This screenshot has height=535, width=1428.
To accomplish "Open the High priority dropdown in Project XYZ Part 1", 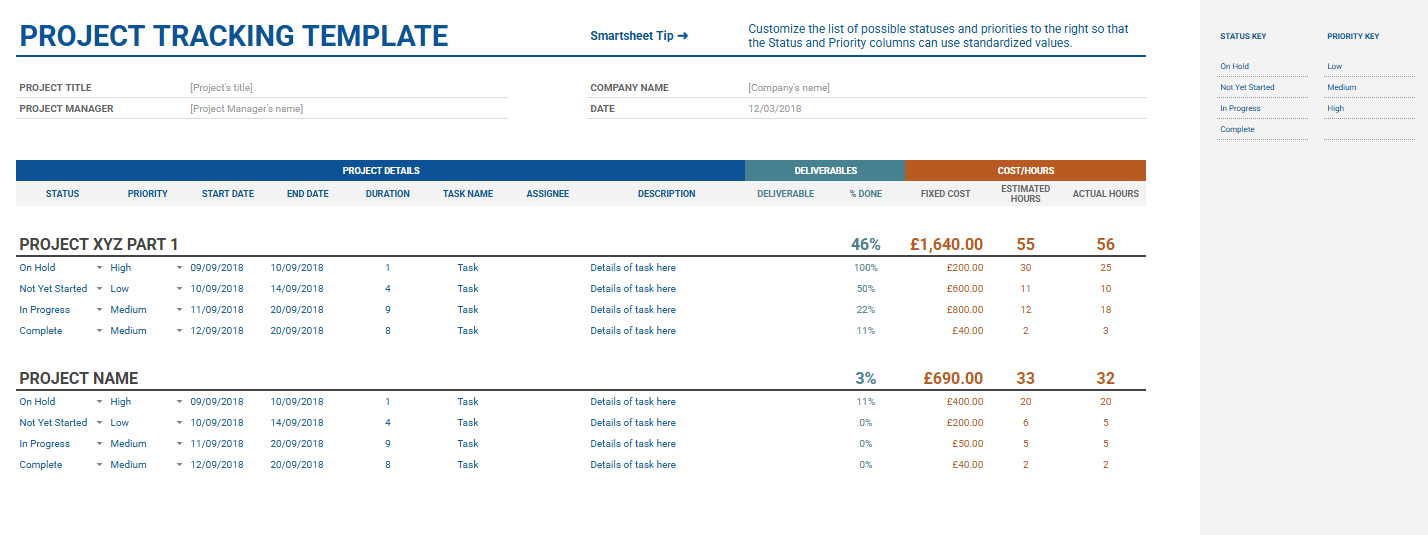I will coord(179,268).
